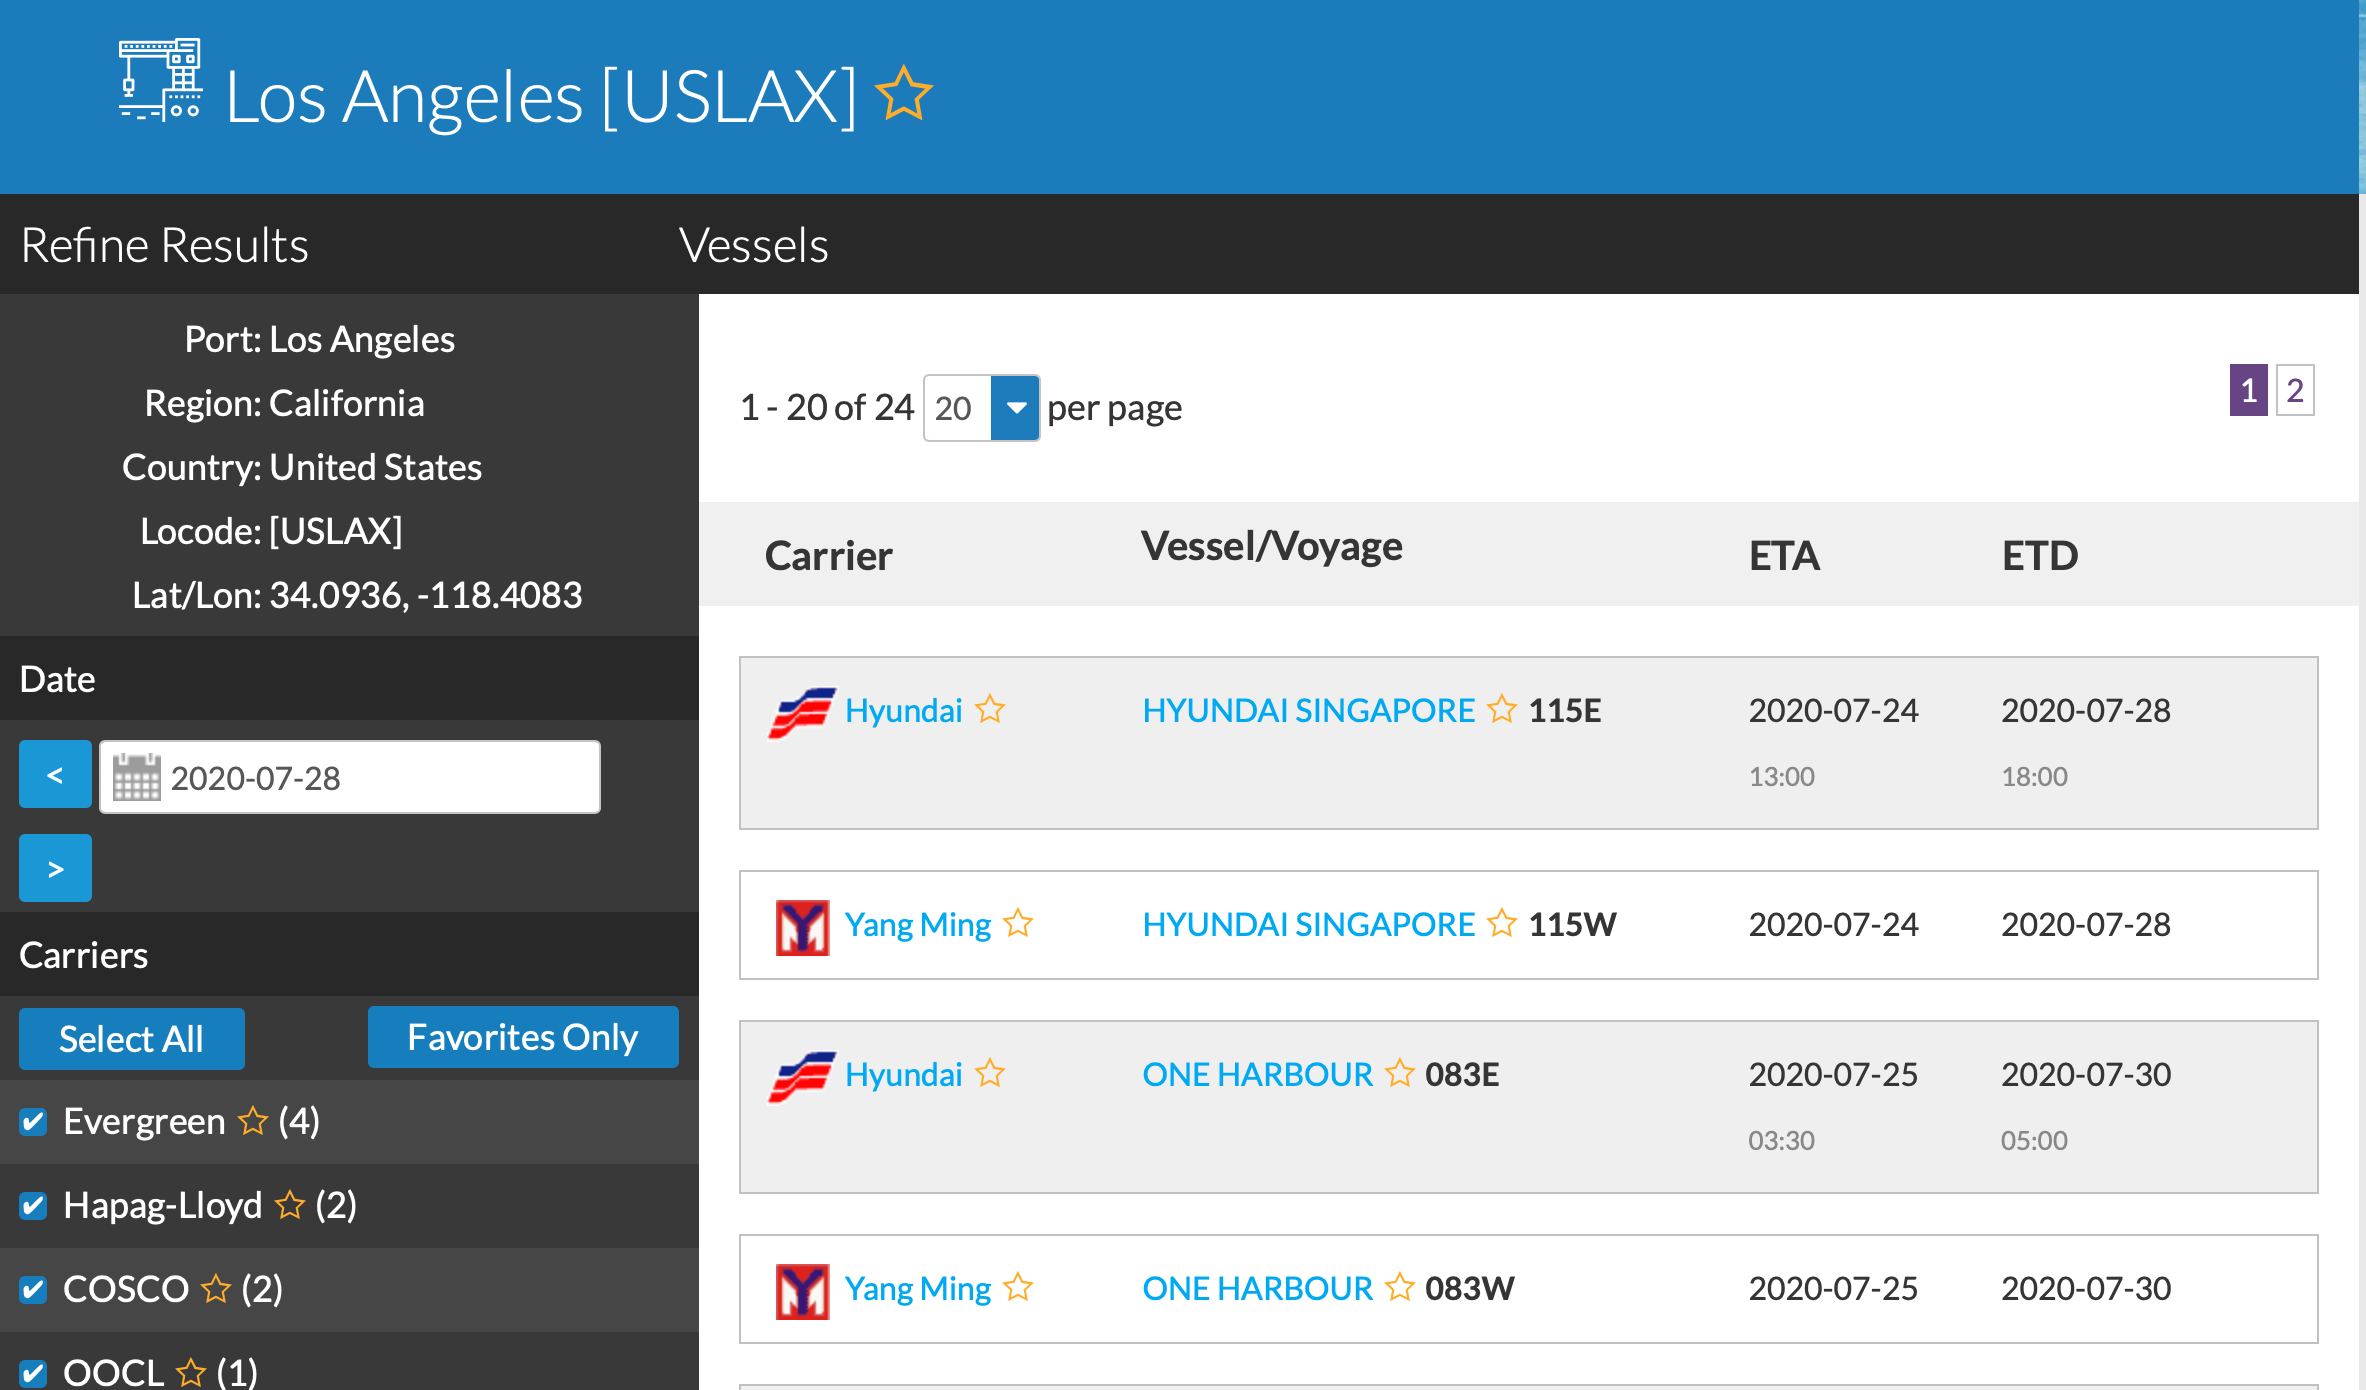
Task: Favorite Hyundai carrier star in 115E row
Action: click(x=990, y=709)
